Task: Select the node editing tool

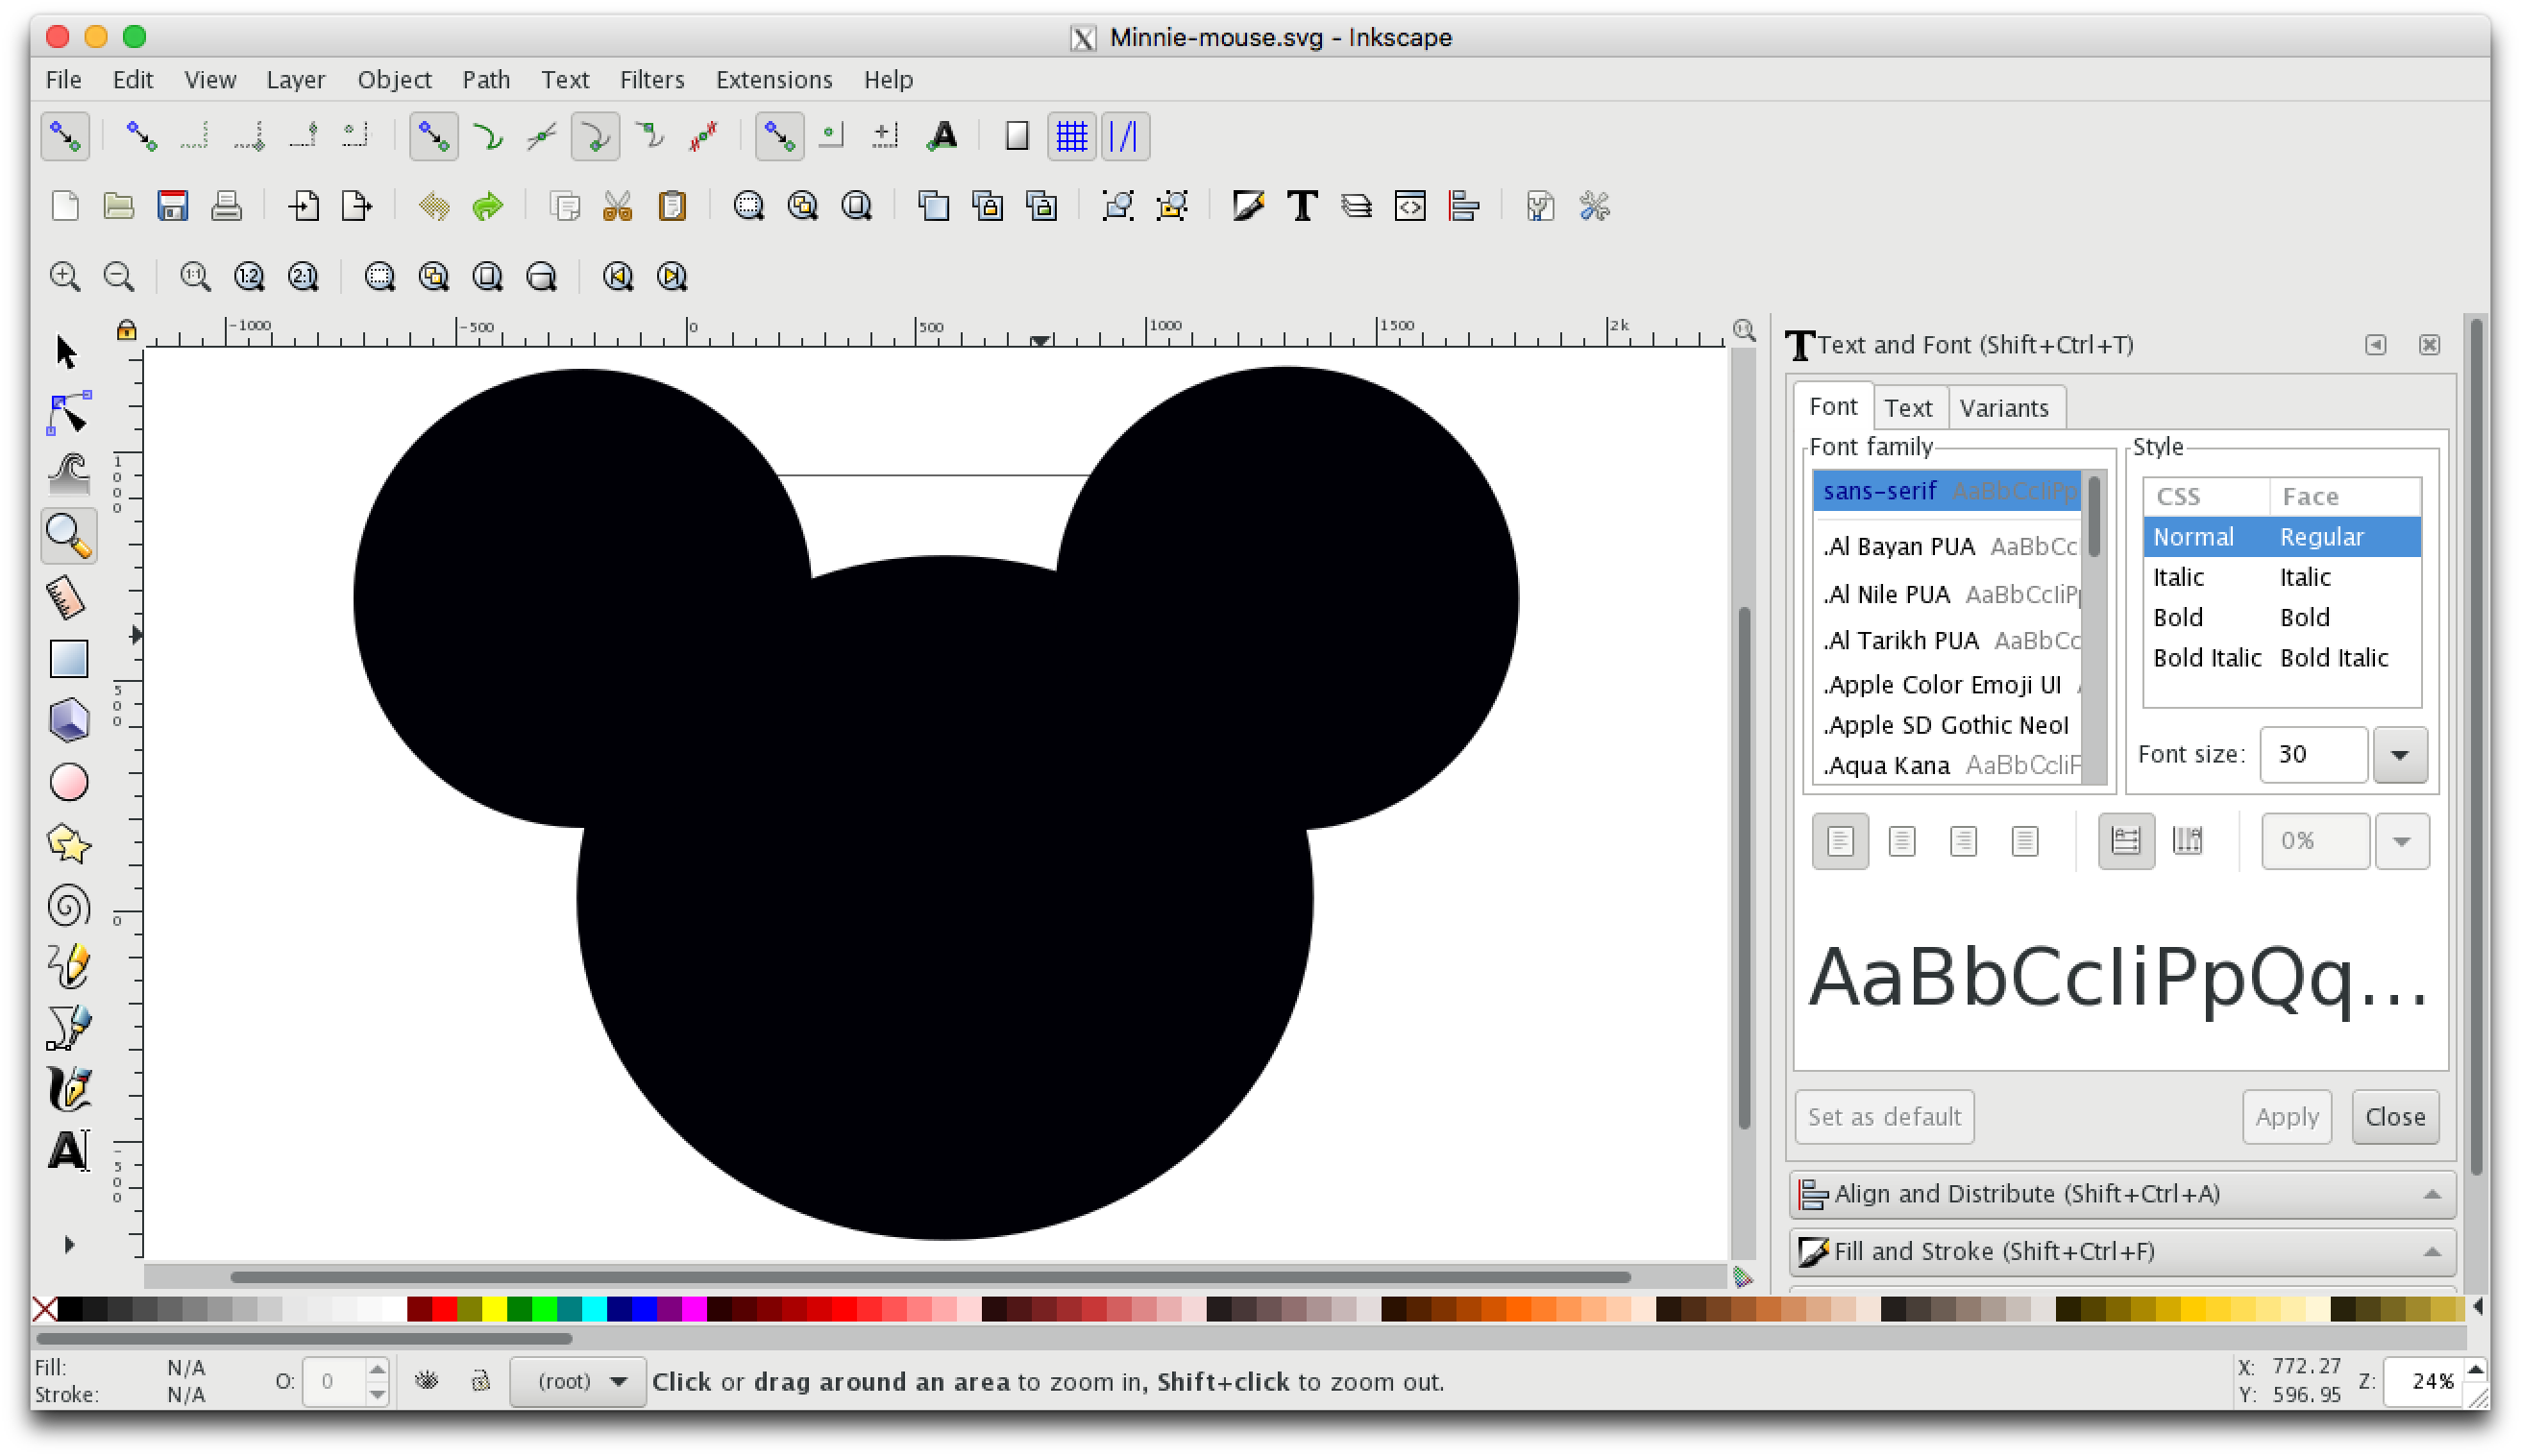Action: pos(67,413)
